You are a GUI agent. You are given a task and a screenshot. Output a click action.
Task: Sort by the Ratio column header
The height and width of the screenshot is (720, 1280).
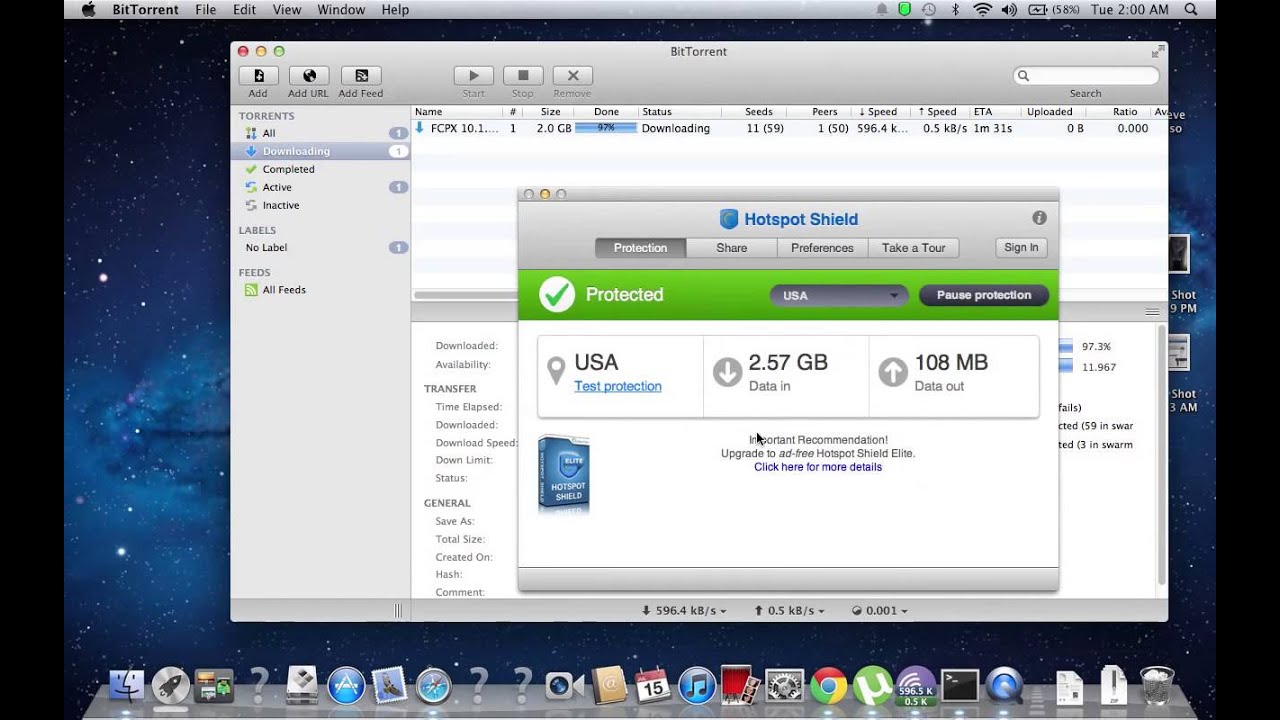pyautogui.click(x=1125, y=112)
